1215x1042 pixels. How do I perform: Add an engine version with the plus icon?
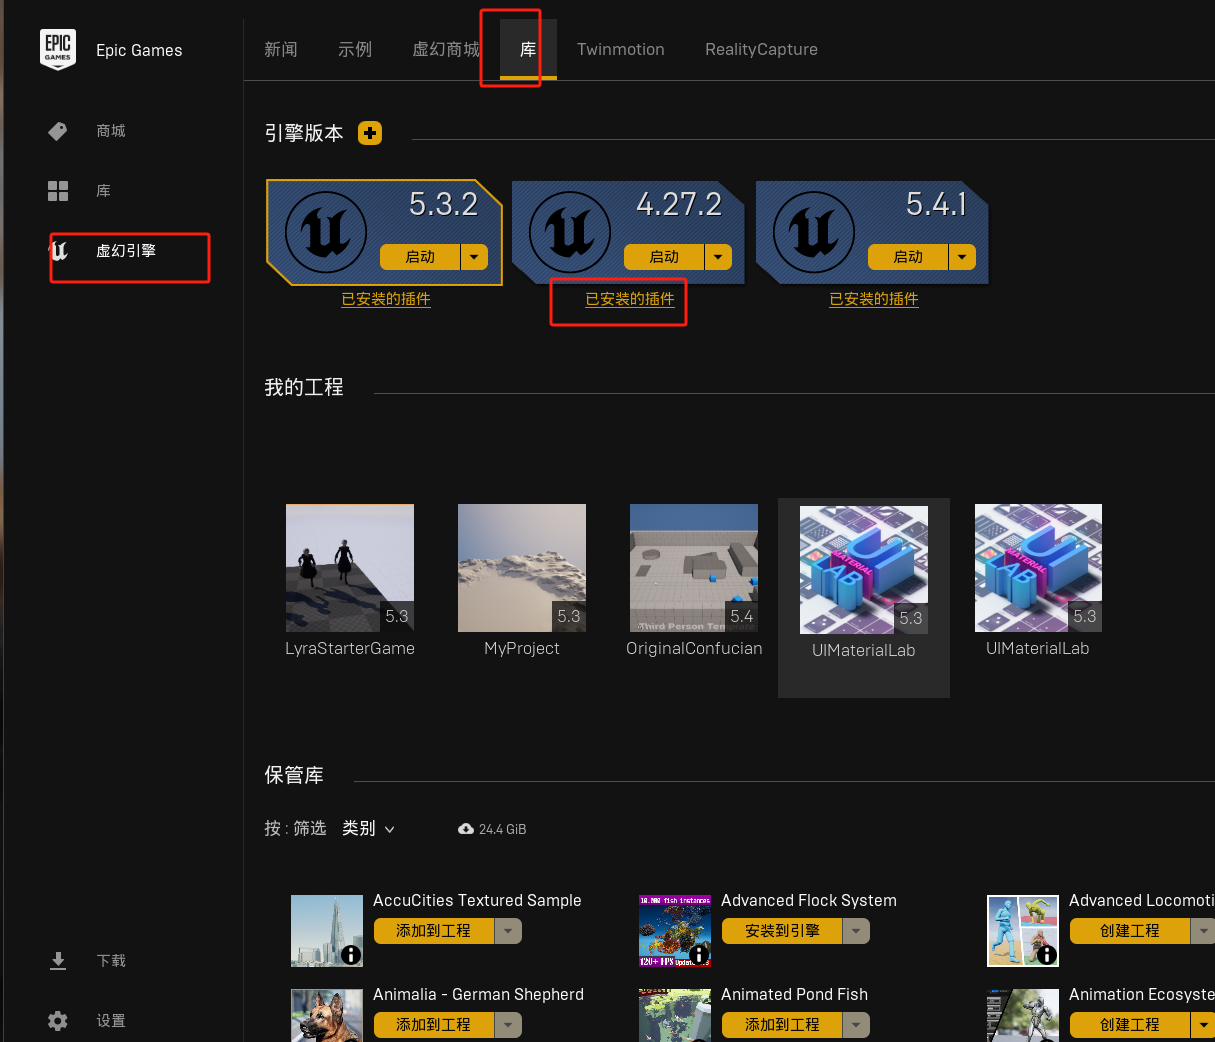click(370, 133)
